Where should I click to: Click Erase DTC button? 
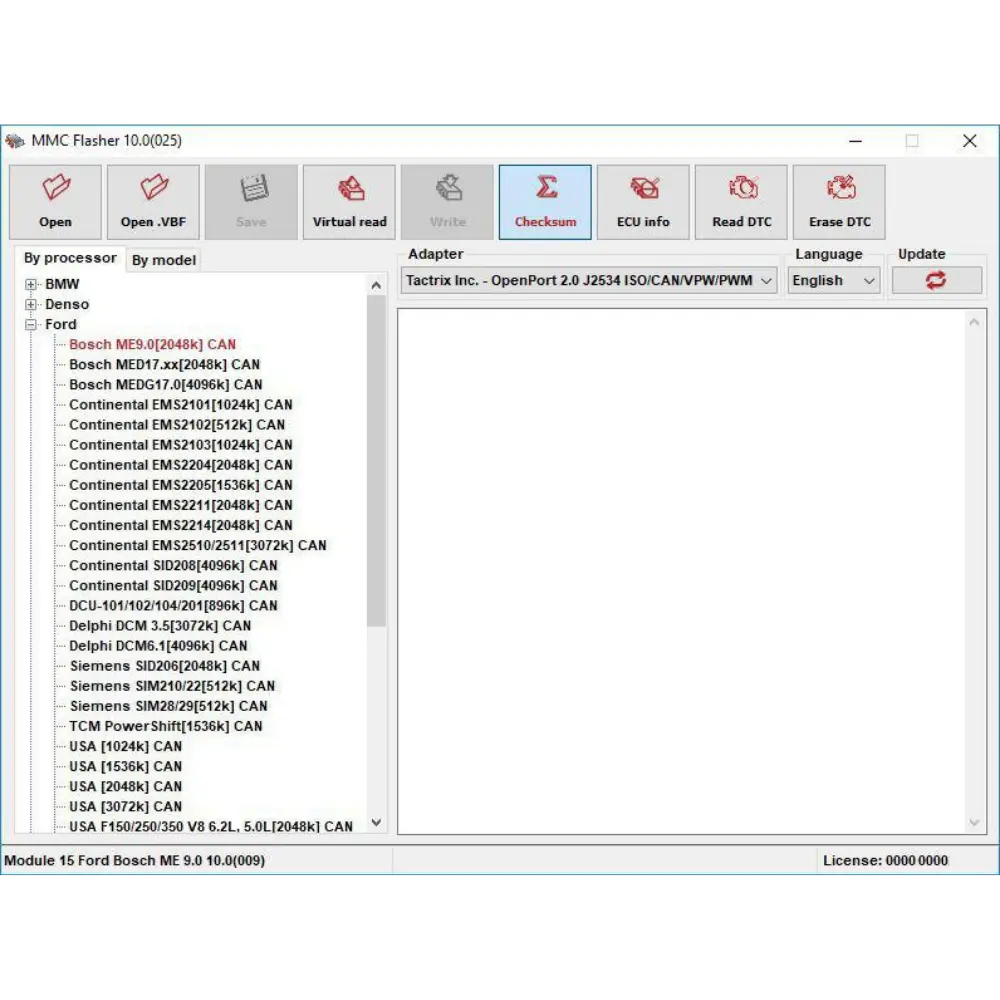[x=839, y=202]
